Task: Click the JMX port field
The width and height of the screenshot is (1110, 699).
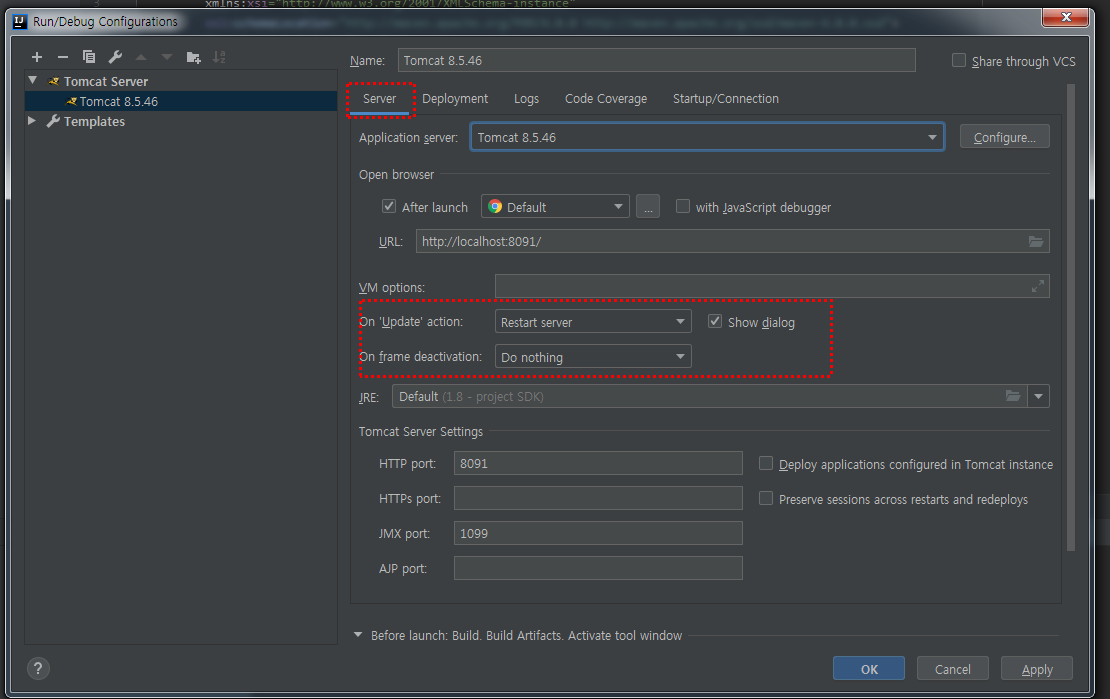Action: pos(598,533)
